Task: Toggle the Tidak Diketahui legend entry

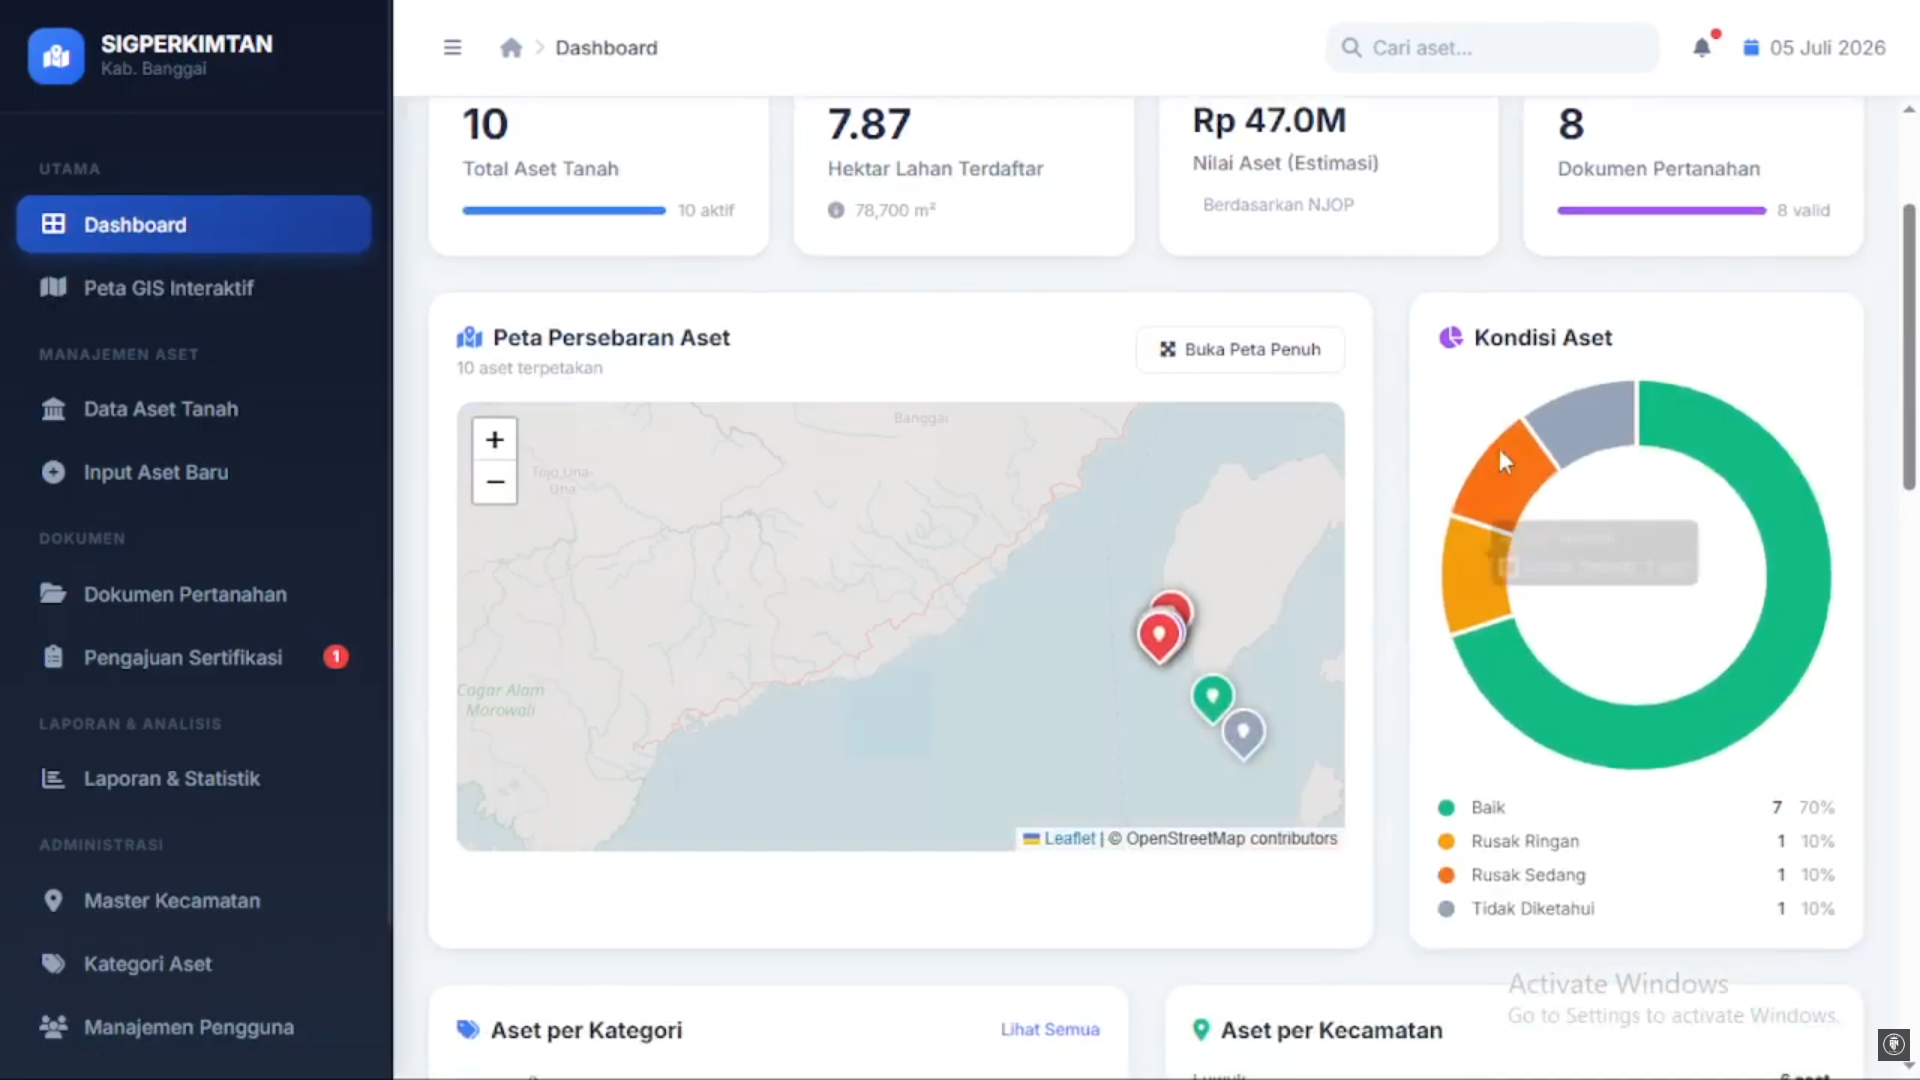Action: (x=1636, y=908)
